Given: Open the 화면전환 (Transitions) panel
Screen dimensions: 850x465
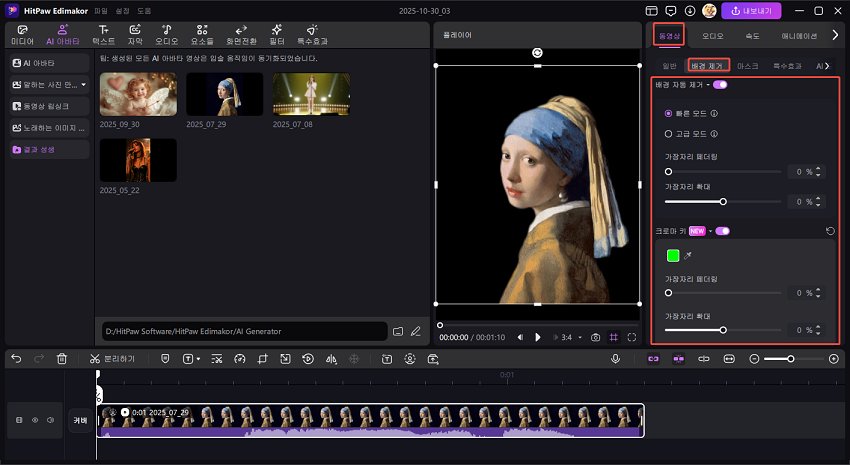Looking at the screenshot, I should coord(241,35).
